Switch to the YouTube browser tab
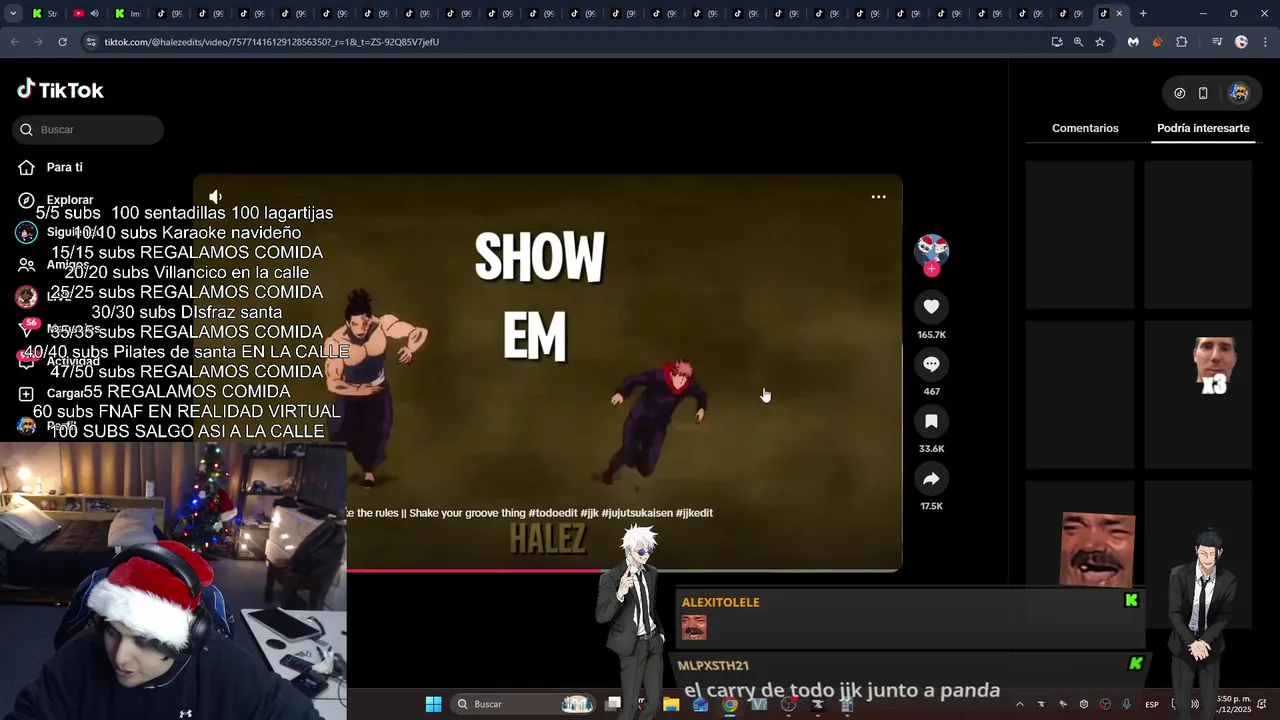 85,14
